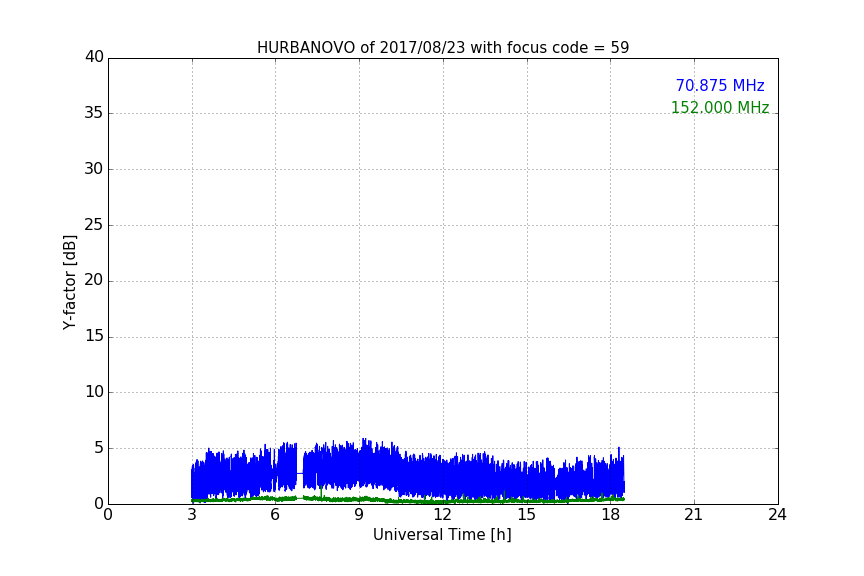Click the "Universal Time [h]" axis label
The width and height of the screenshot is (864, 576).
coord(442,535)
